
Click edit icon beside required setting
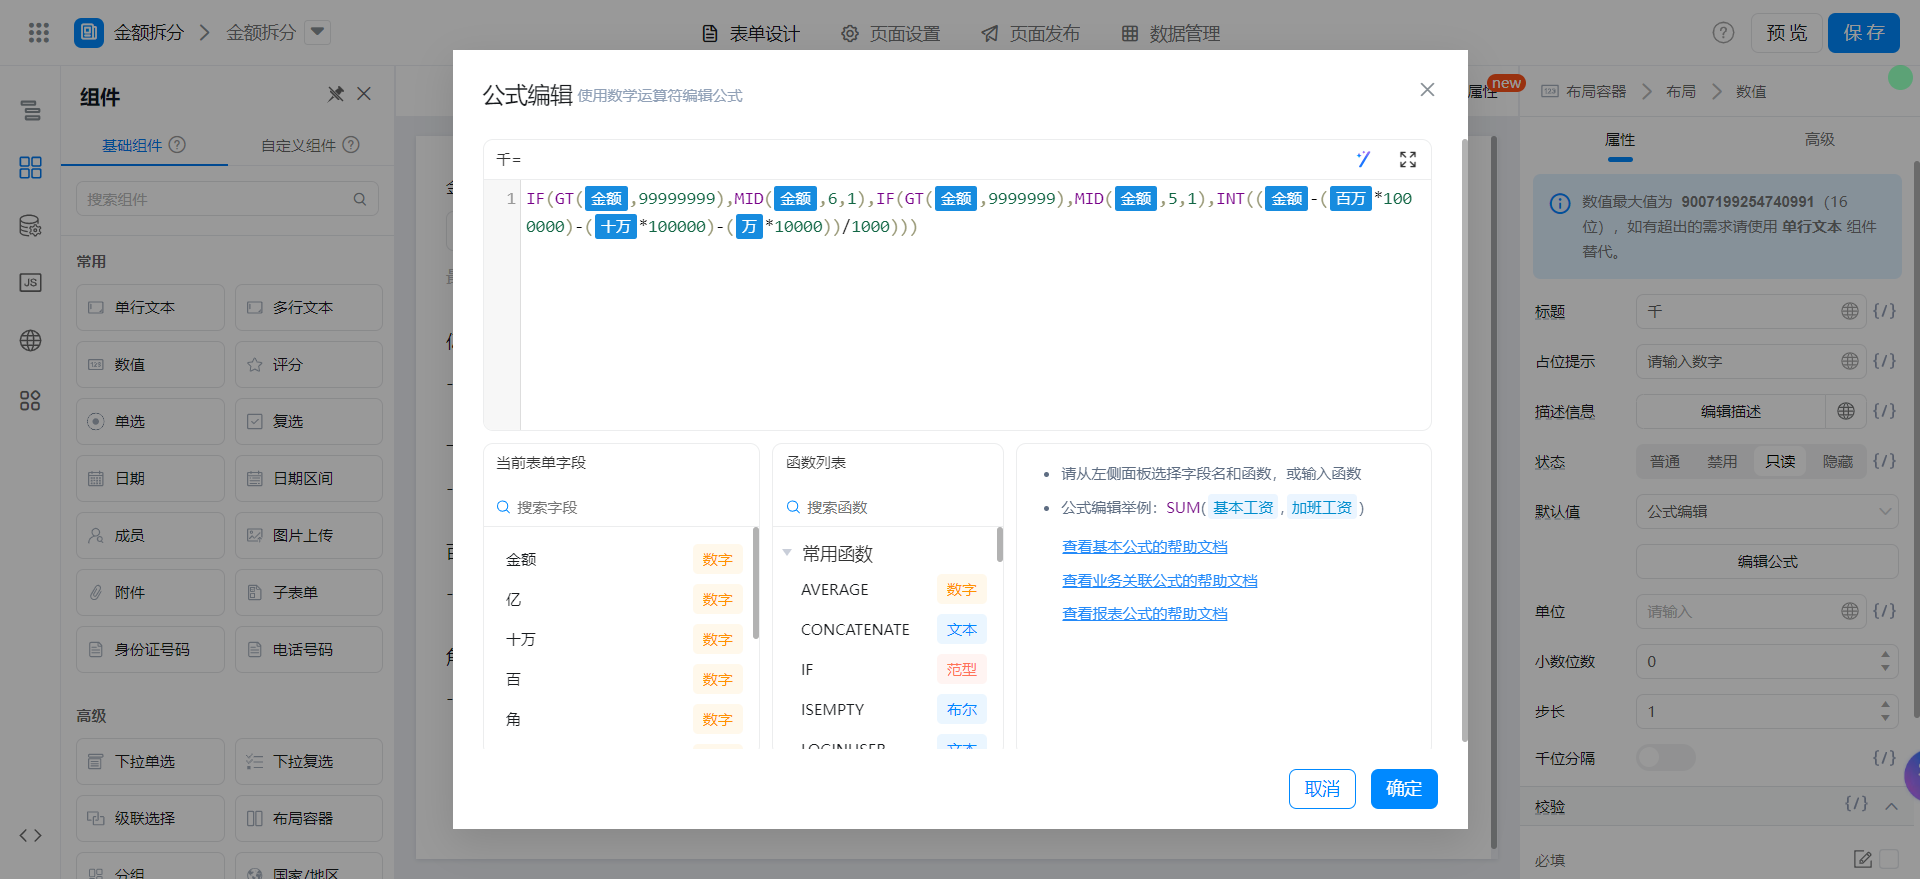1862,859
